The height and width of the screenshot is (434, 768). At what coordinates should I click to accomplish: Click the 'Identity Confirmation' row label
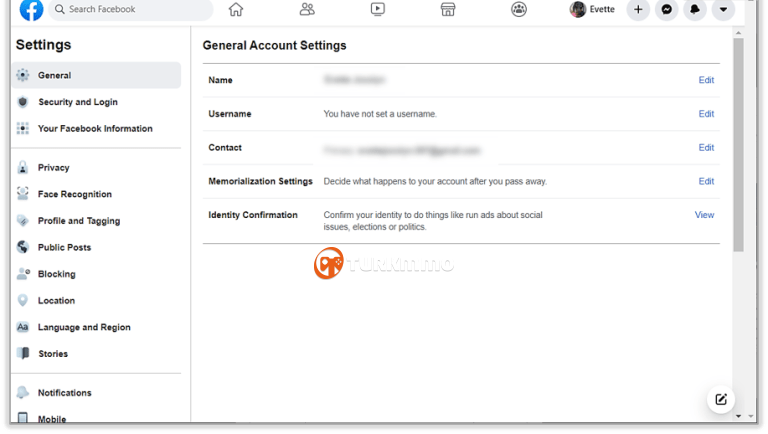(x=253, y=215)
